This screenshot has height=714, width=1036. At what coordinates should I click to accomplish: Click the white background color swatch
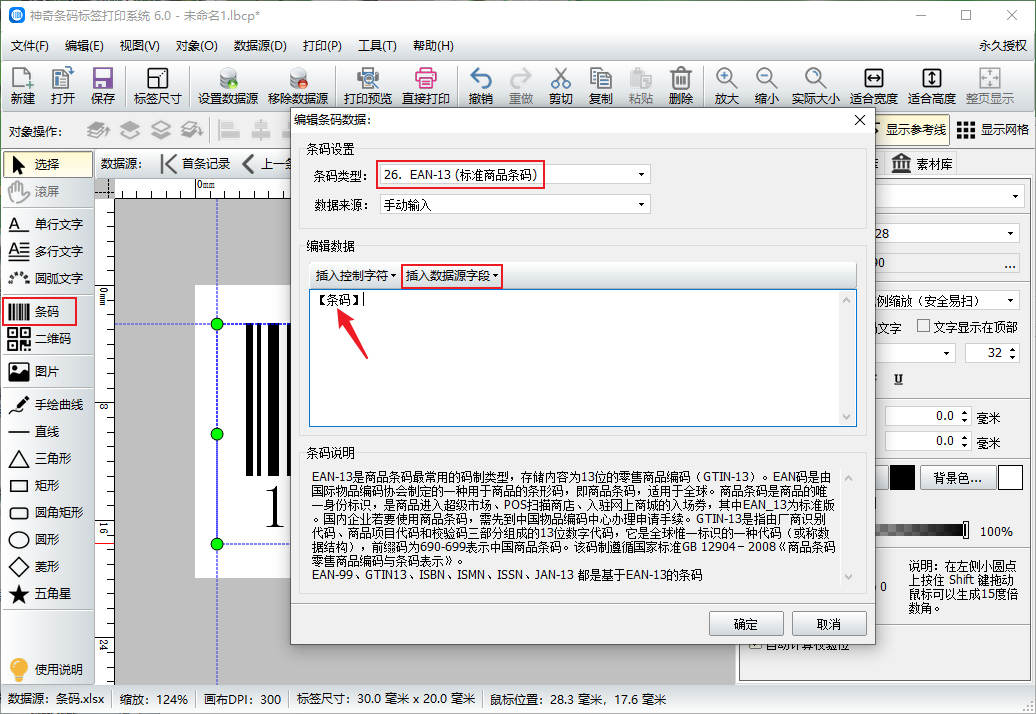click(1010, 478)
